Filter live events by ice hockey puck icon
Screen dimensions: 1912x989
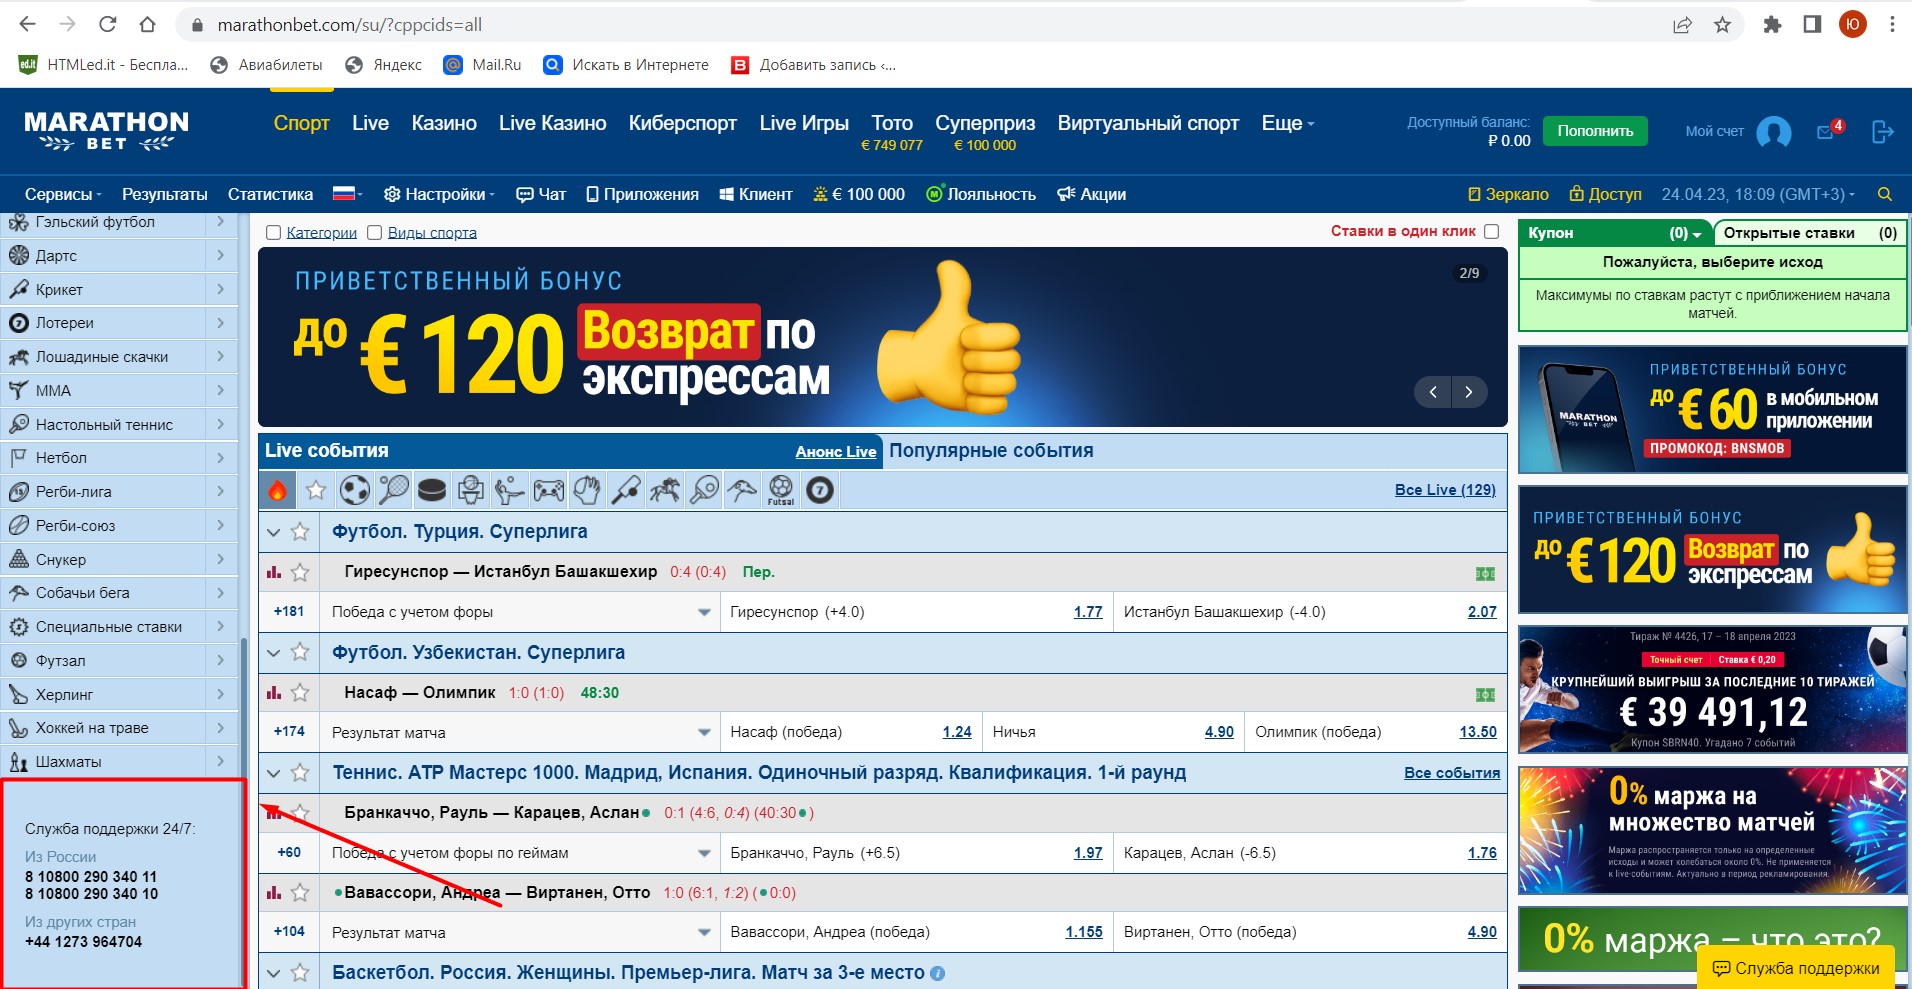tap(431, 490)
